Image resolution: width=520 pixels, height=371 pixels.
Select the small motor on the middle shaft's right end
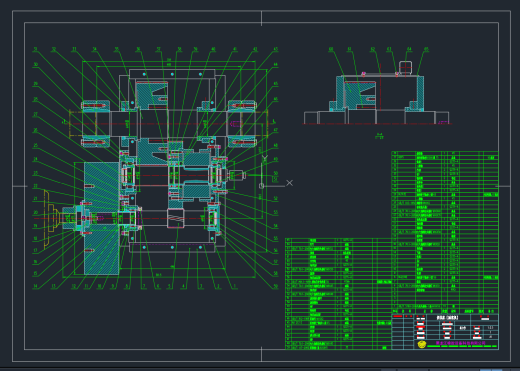(x=237, y=175)
